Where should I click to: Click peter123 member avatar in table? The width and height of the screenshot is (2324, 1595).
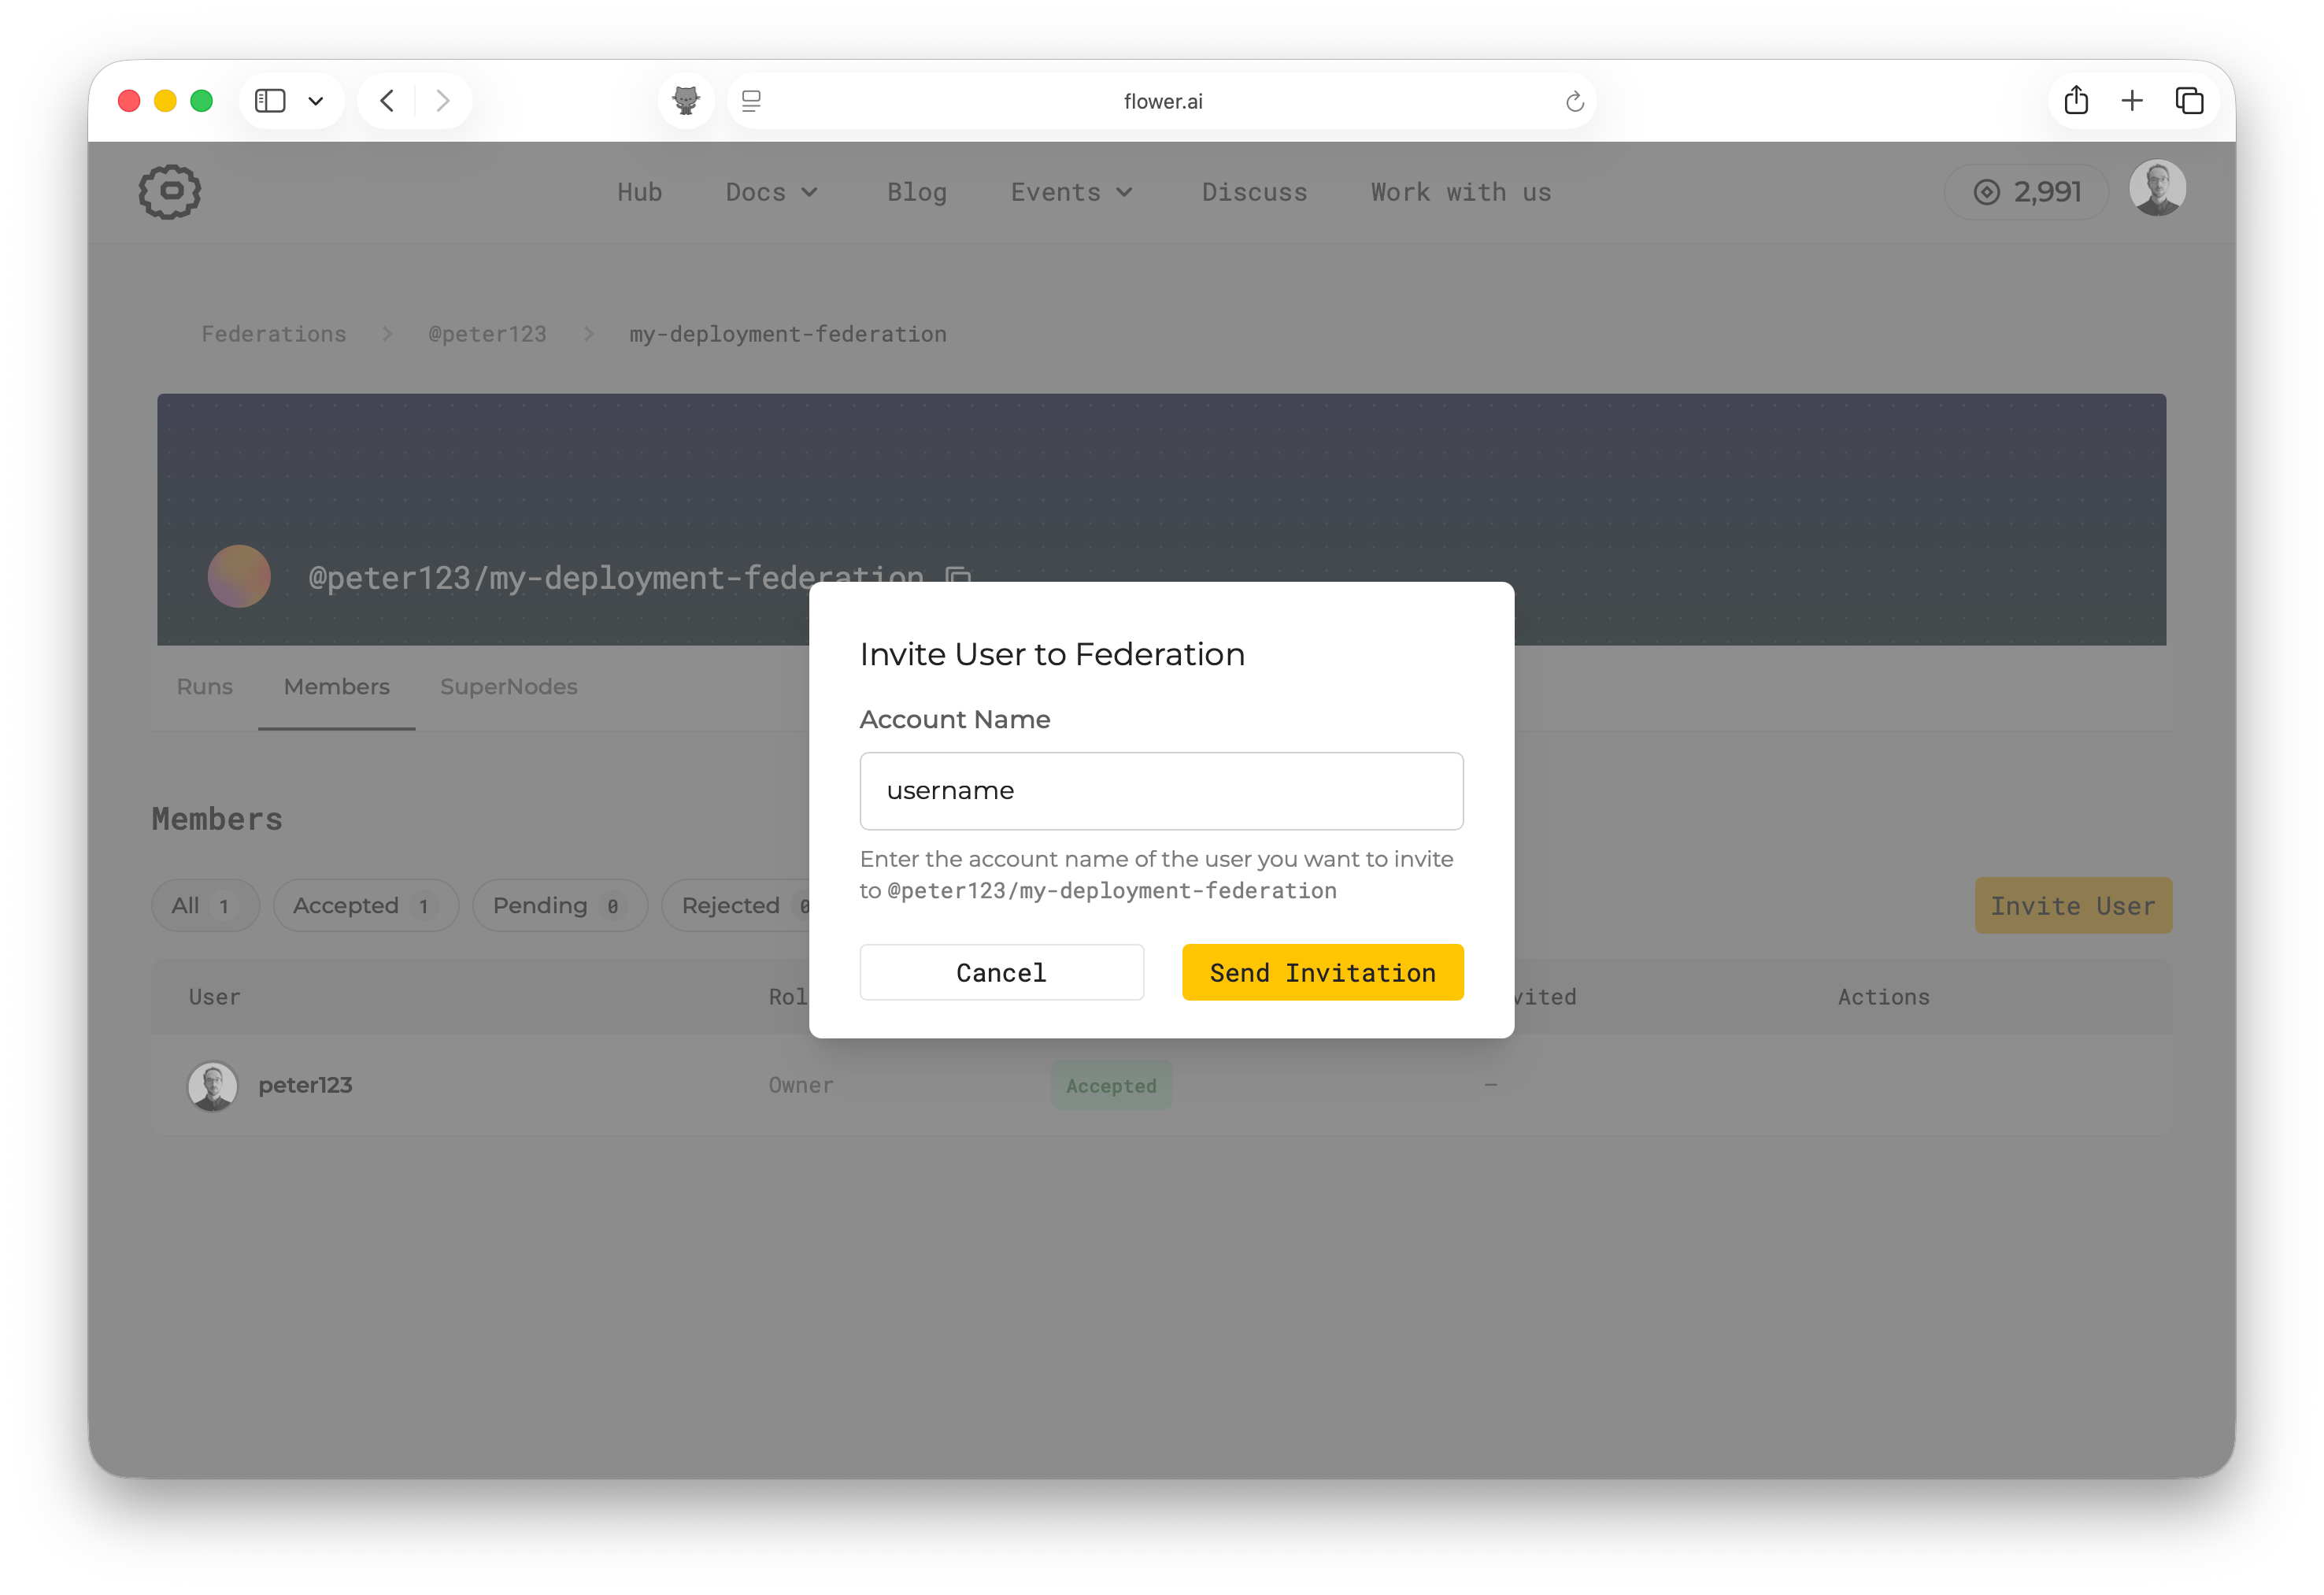tap(213, 1086)
